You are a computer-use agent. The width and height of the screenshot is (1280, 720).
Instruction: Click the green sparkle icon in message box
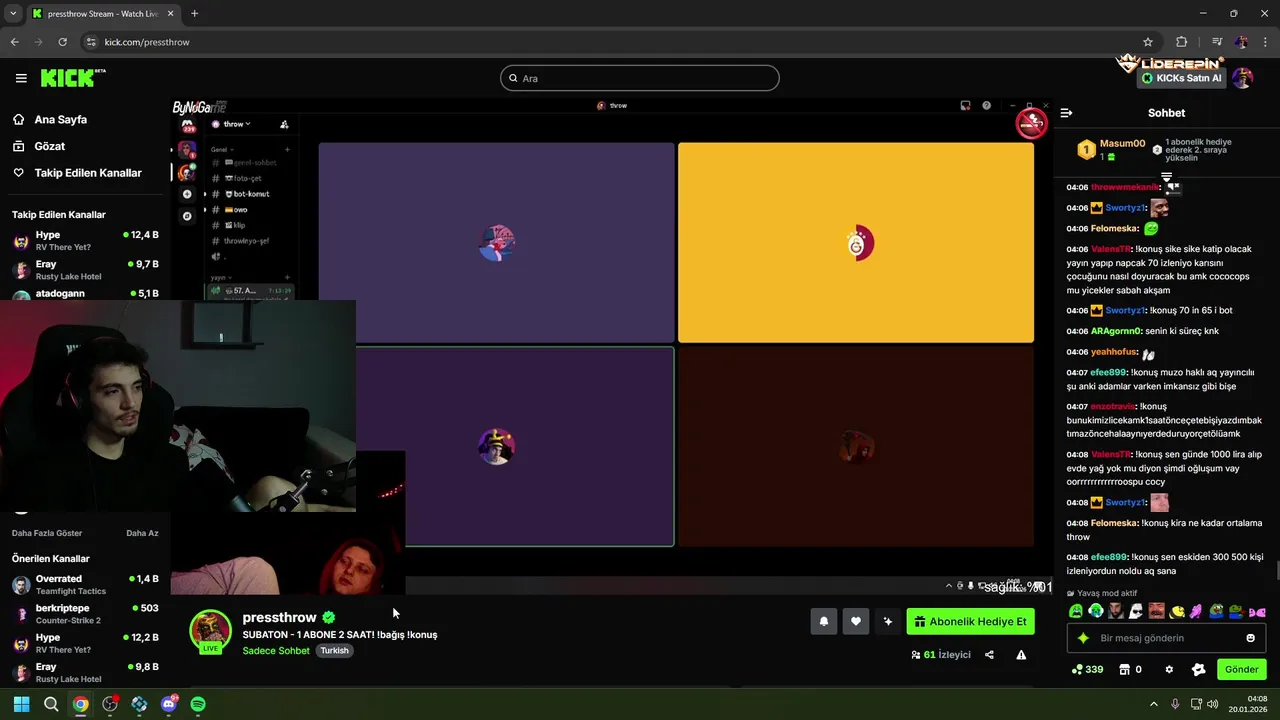tap(1083, 638)
